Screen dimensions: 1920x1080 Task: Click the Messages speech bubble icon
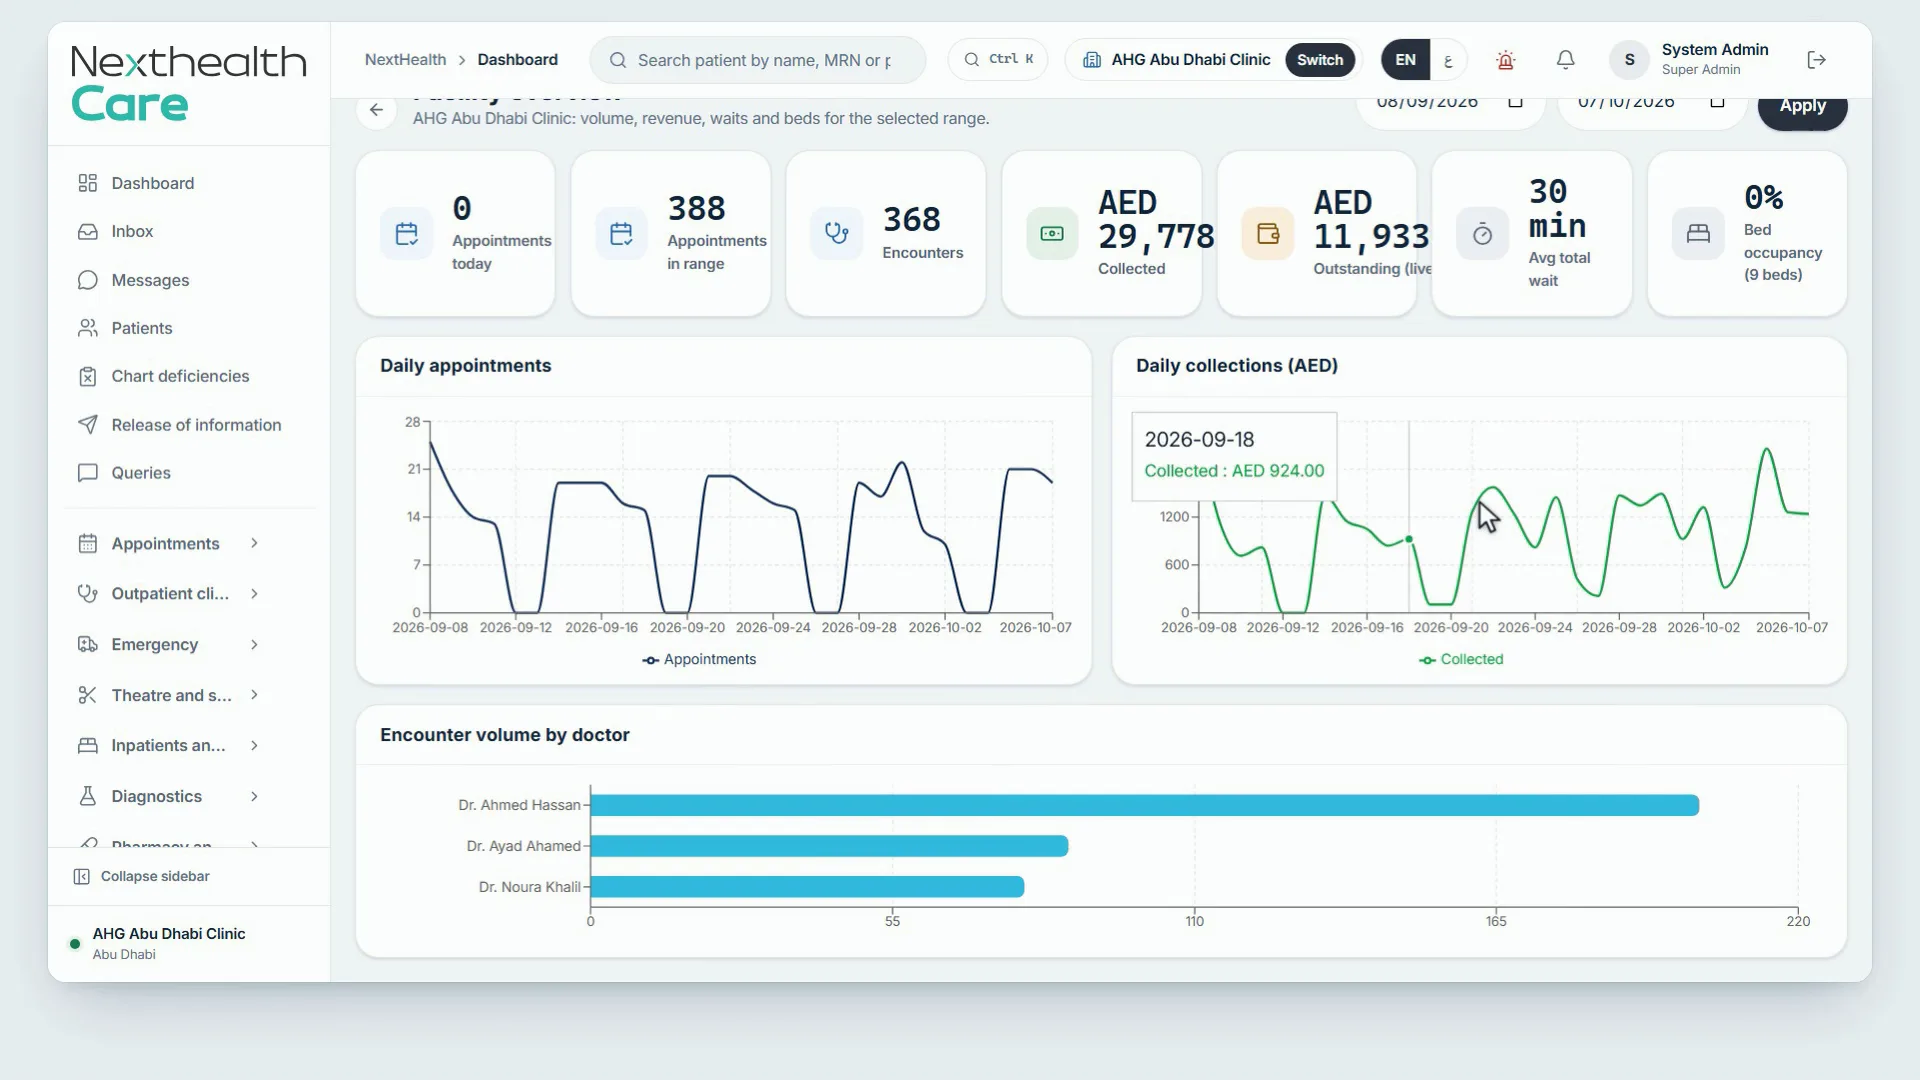pos(88,280)
